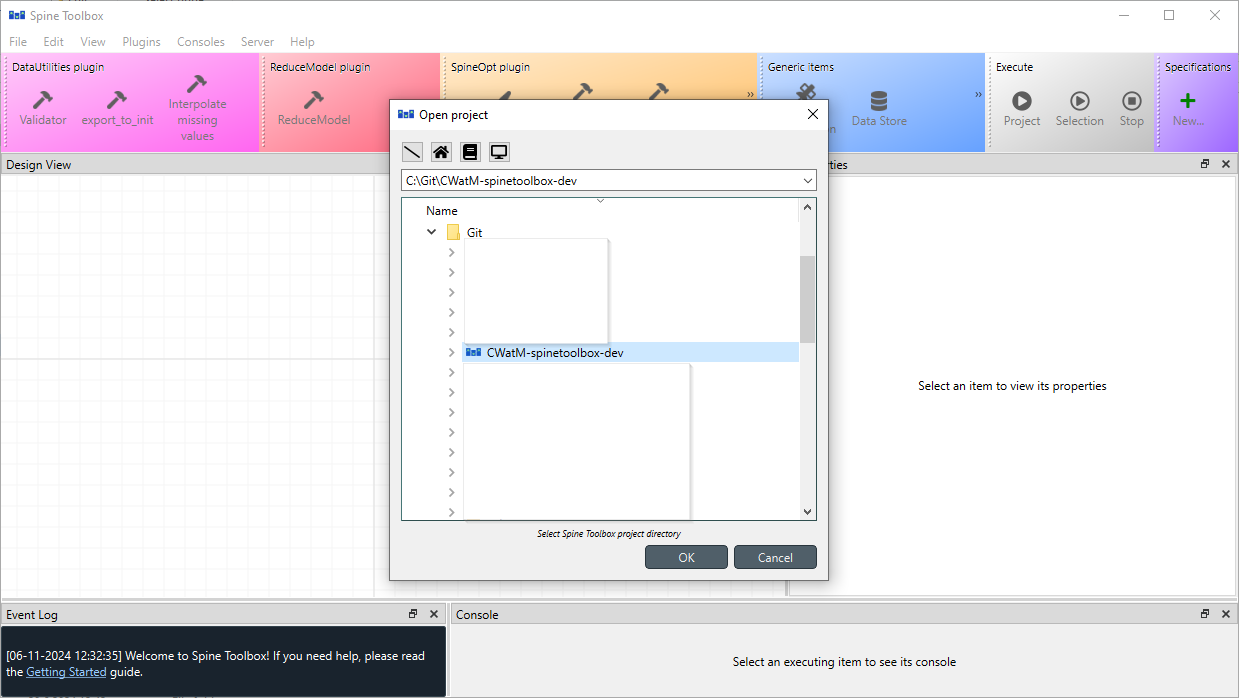Close the Event Log panel

point(433,614)
